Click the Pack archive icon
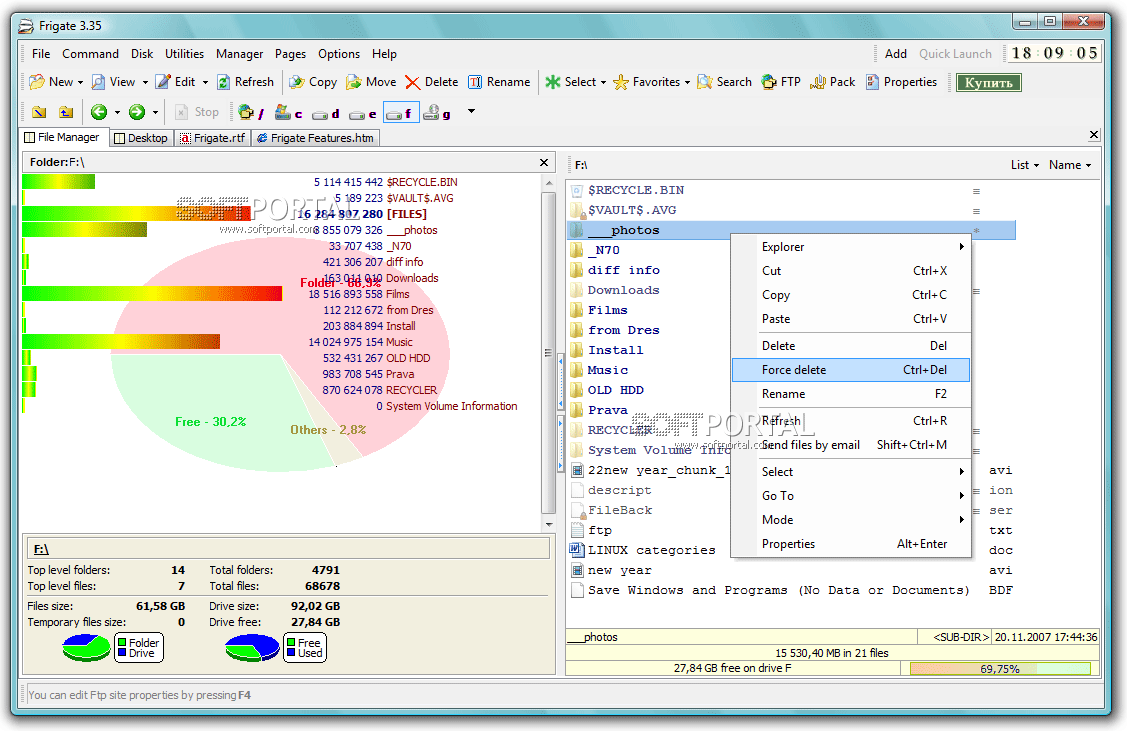Screen dimensions: 1127x731 pos(819,82)
